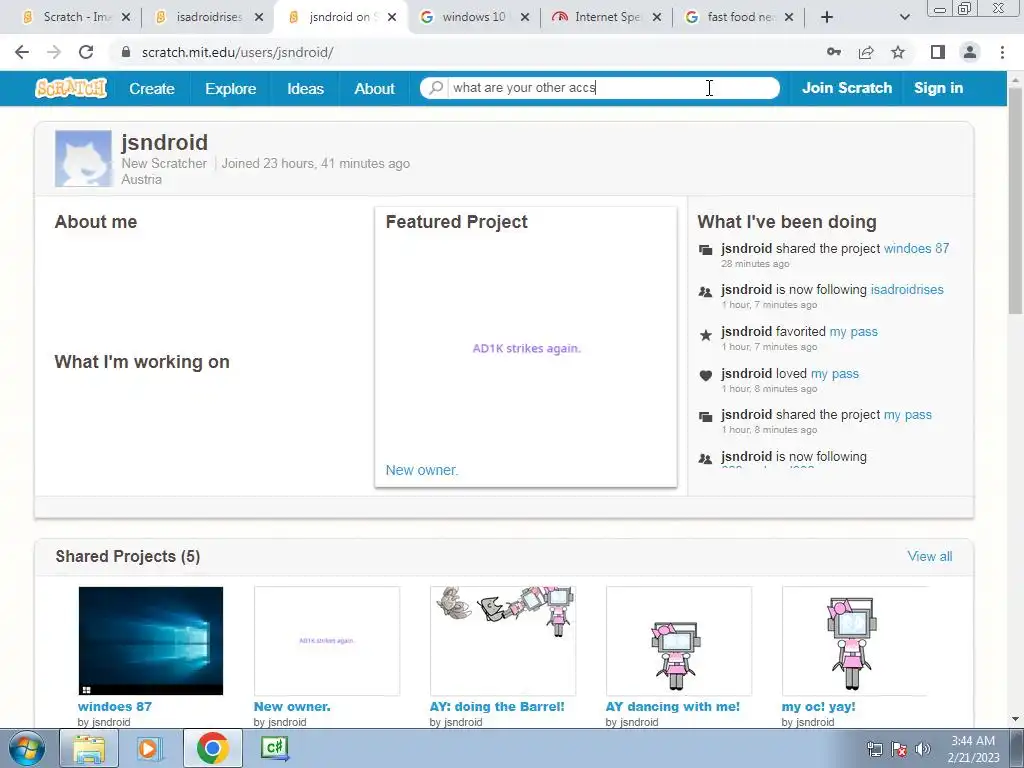Image resolution: width=1024 pixels, height=768 pixels.
Task: Click View all shared projects
Action: point(929,556)
